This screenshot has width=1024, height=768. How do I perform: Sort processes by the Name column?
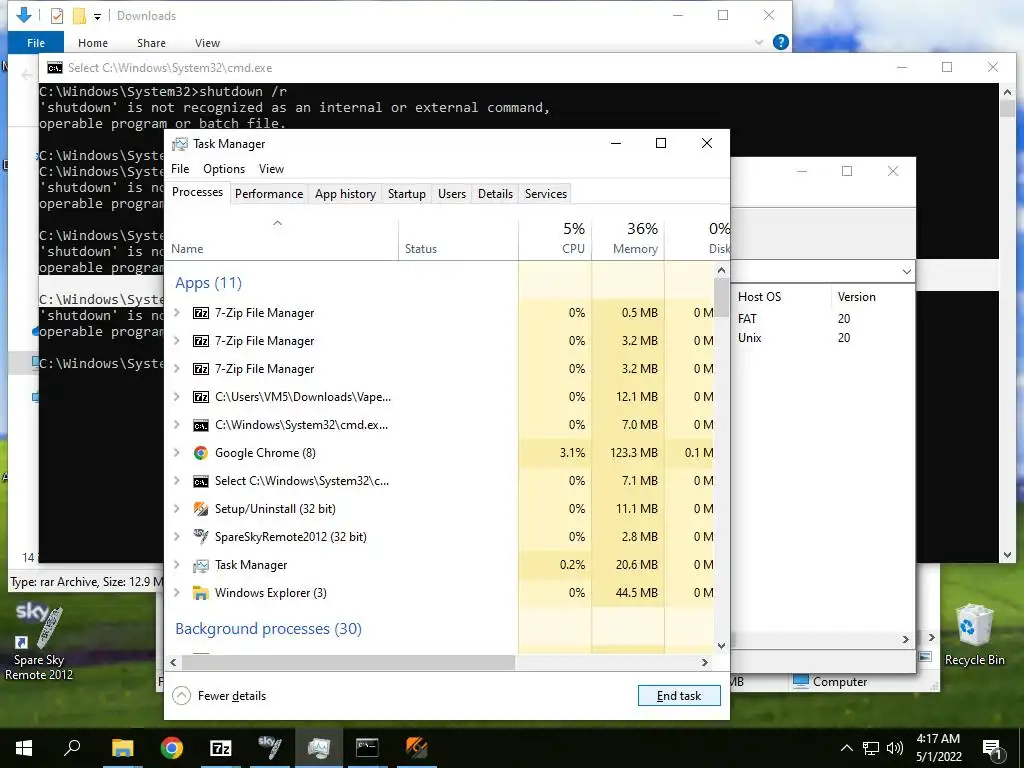[281, 238]
